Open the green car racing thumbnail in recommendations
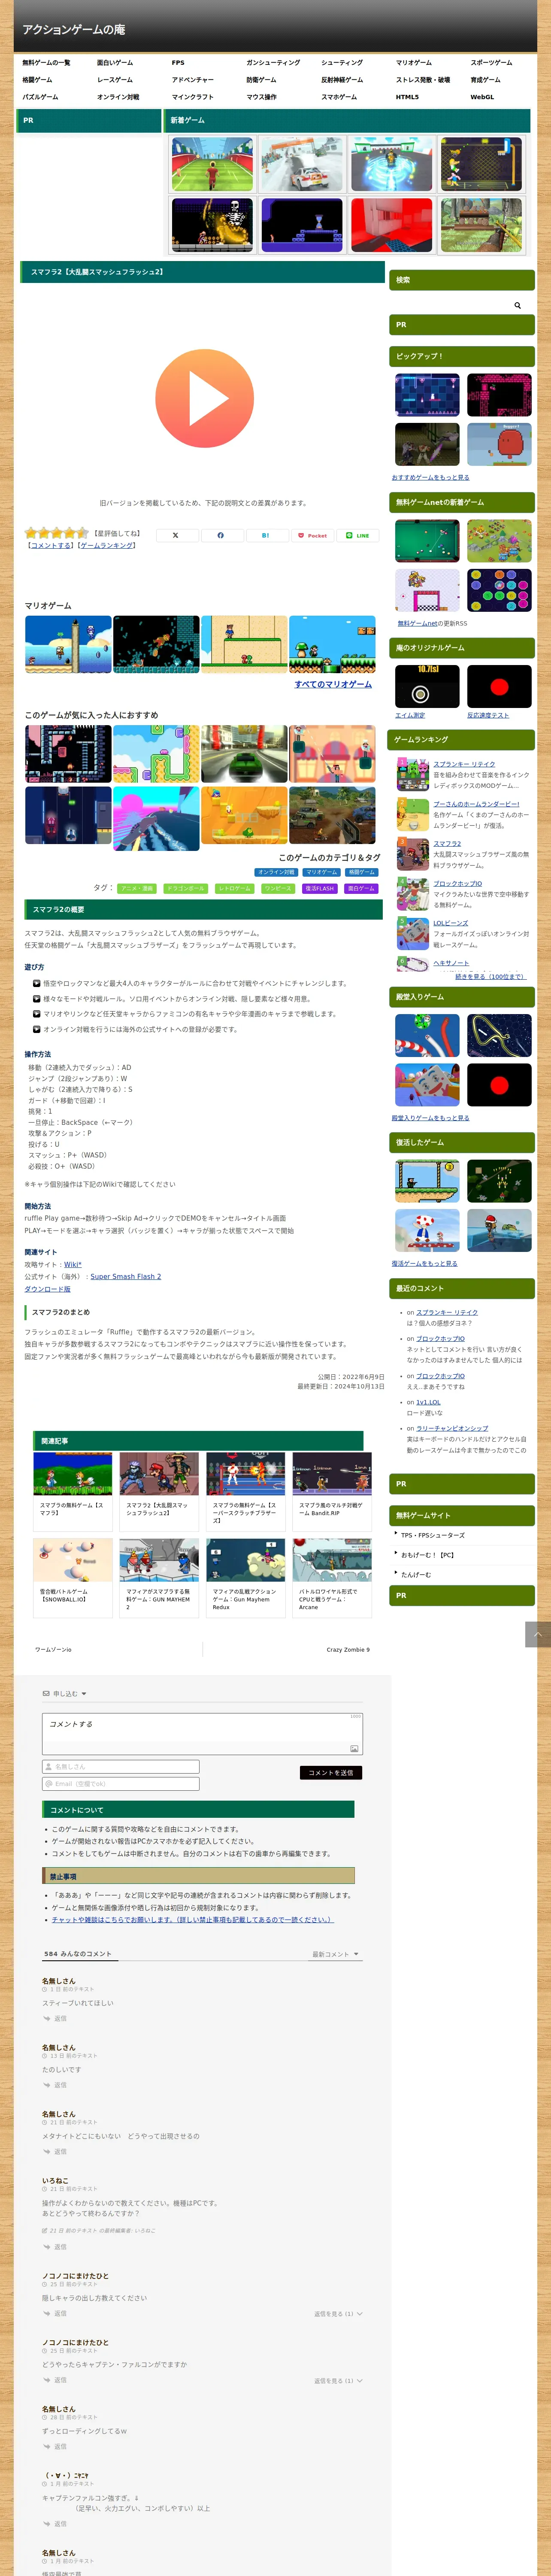This screenshot has width=551, height=2576. pyautogui.click(x=244, y=754)
